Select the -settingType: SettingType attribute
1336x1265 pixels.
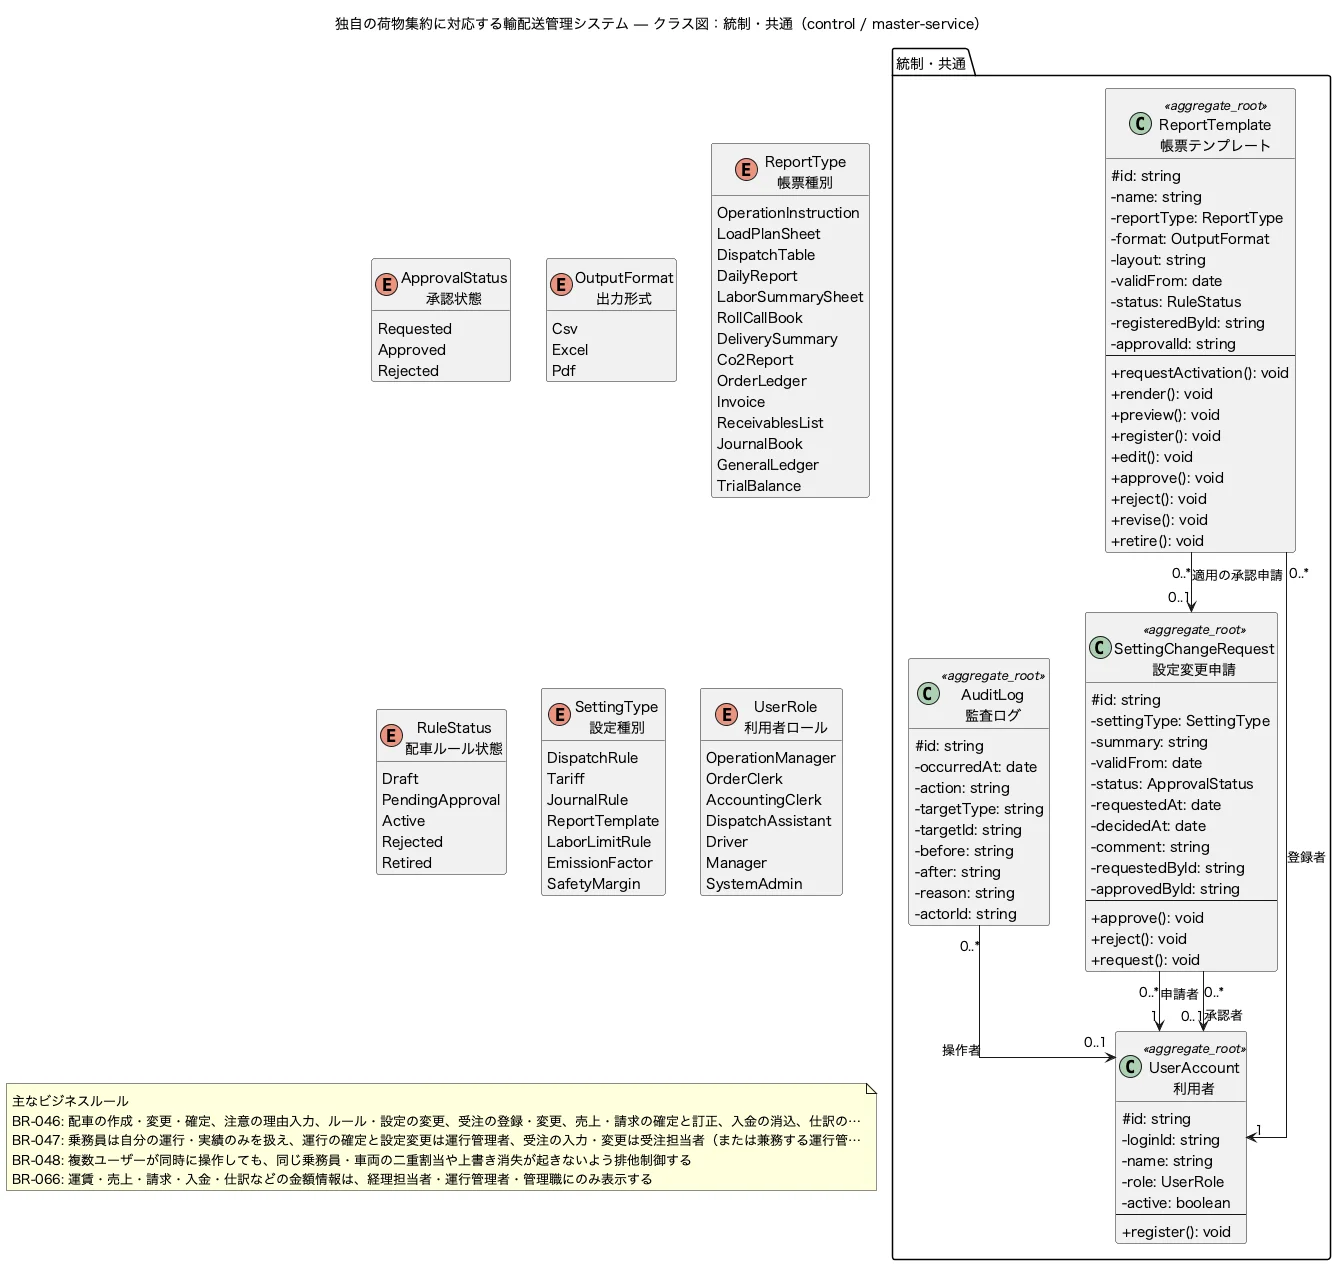coord(1181,721)
